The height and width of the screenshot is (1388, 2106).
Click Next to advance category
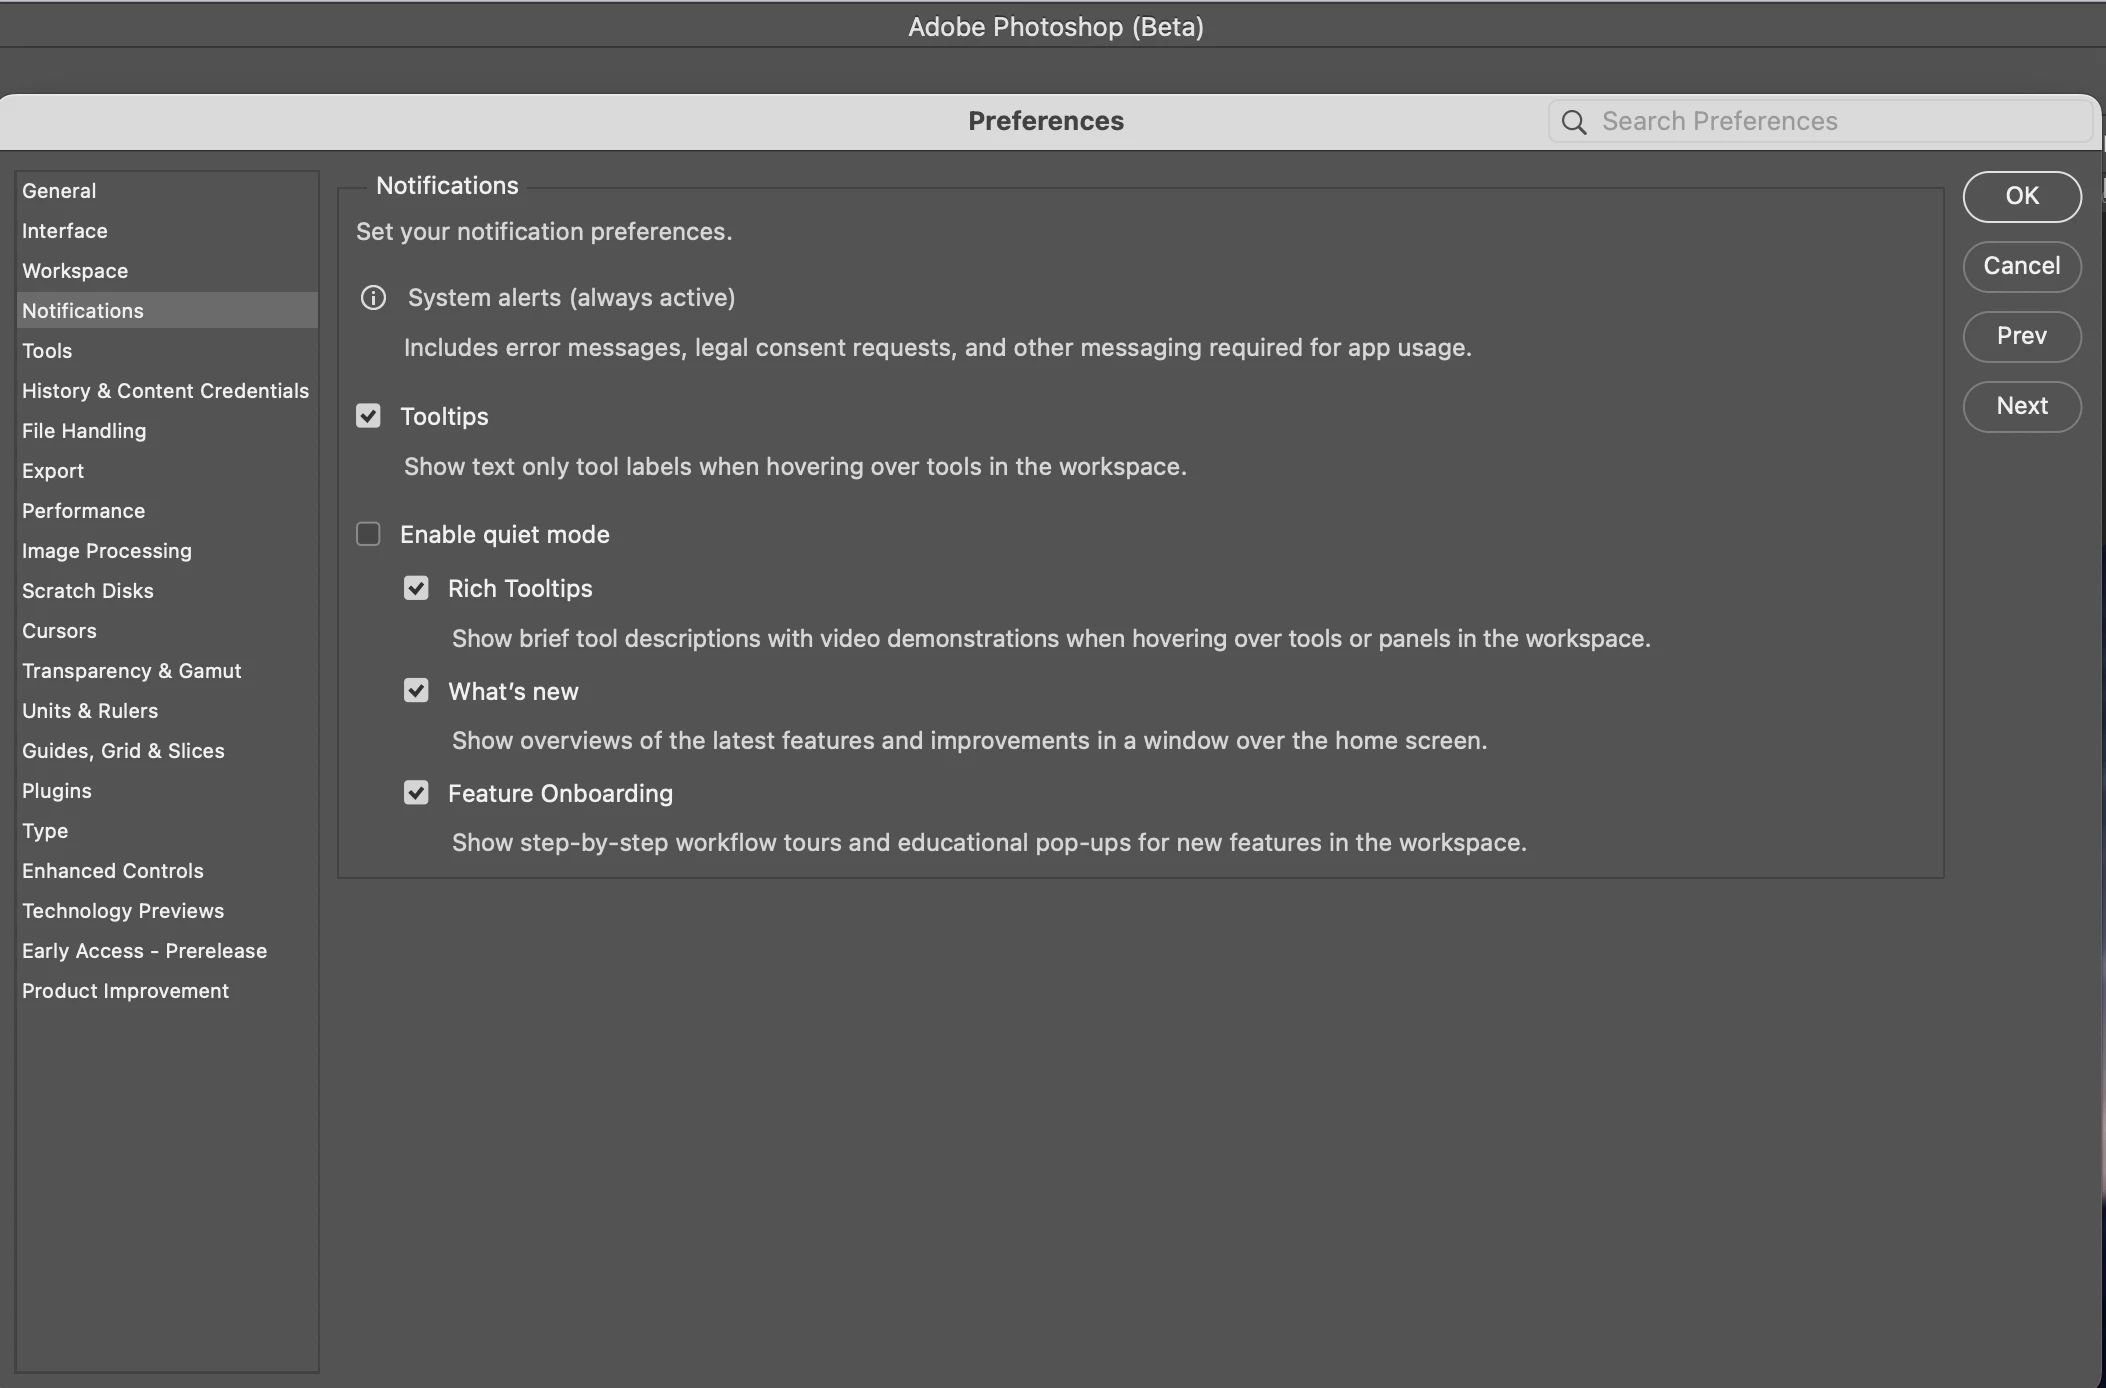[2022, 406]
